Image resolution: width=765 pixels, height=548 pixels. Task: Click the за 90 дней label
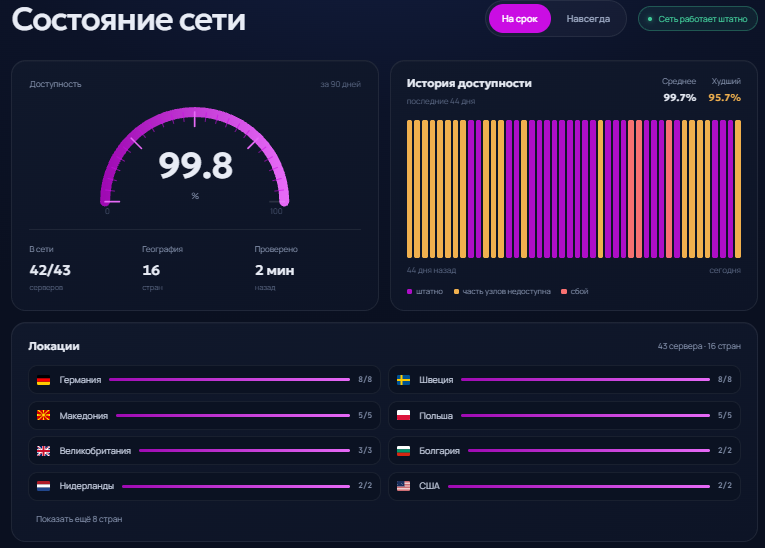341,84
